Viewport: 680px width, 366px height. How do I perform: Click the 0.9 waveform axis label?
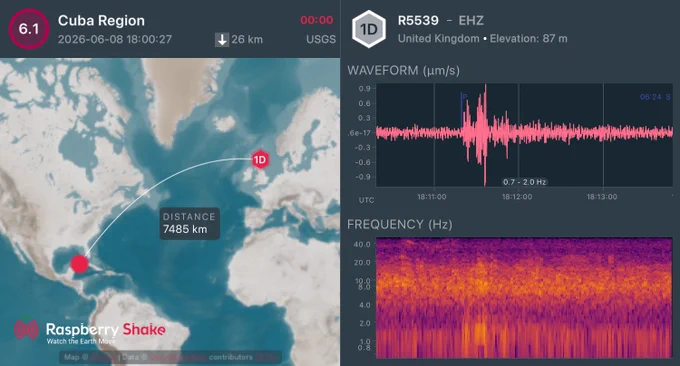[365, 89]
